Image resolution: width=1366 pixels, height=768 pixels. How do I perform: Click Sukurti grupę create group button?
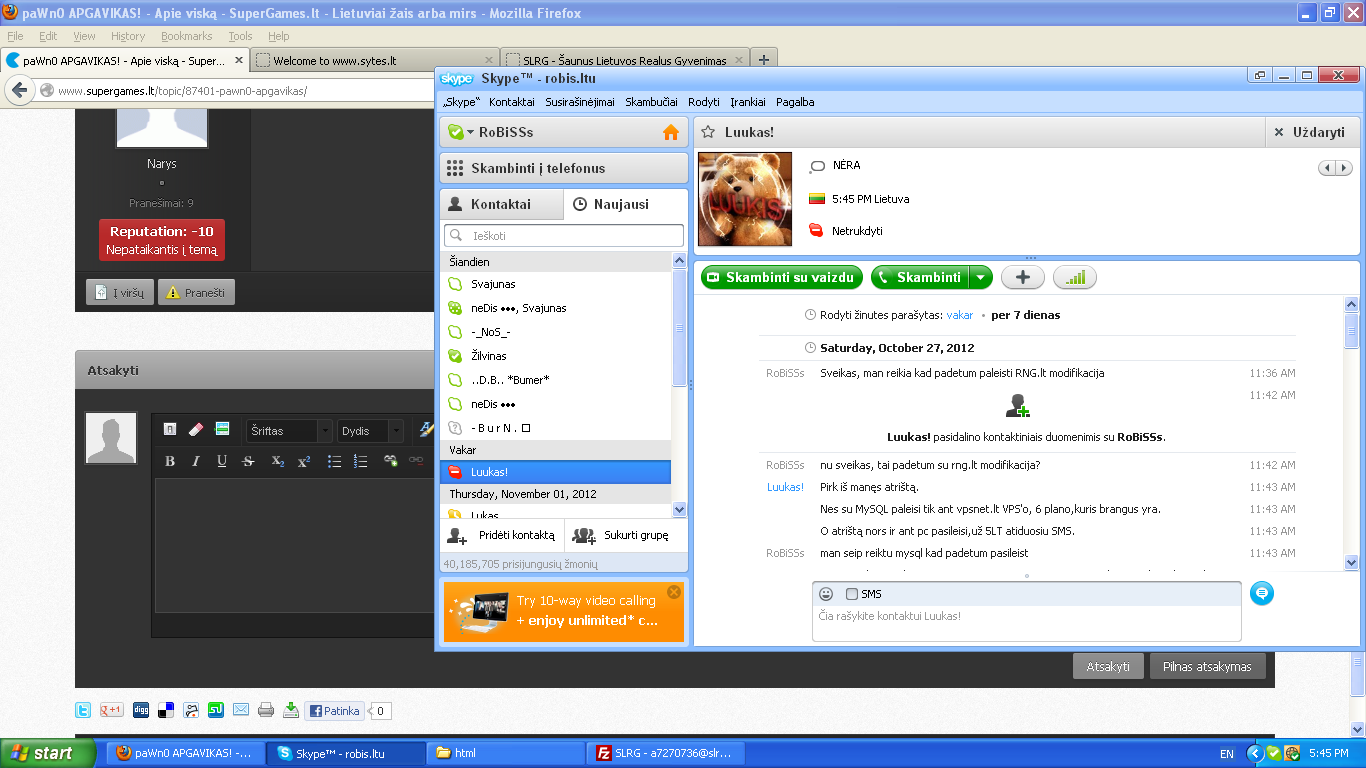coord(626,535)
